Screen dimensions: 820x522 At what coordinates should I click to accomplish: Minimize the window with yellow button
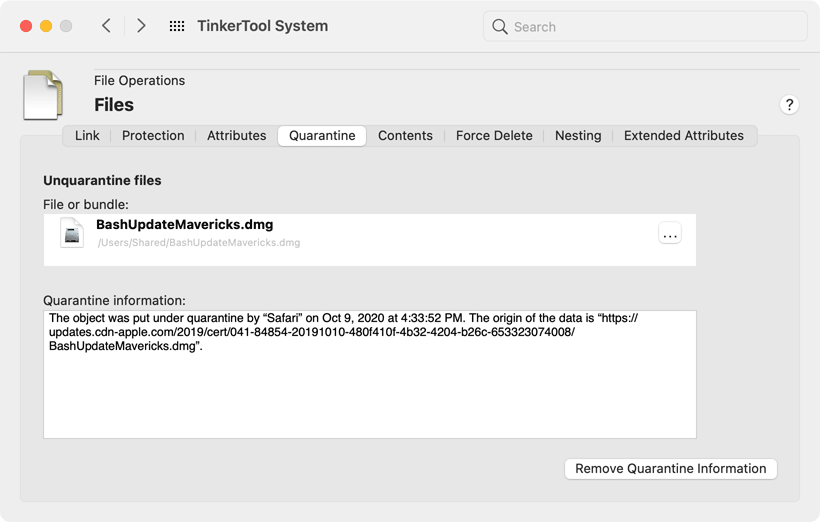coord(46,26)
